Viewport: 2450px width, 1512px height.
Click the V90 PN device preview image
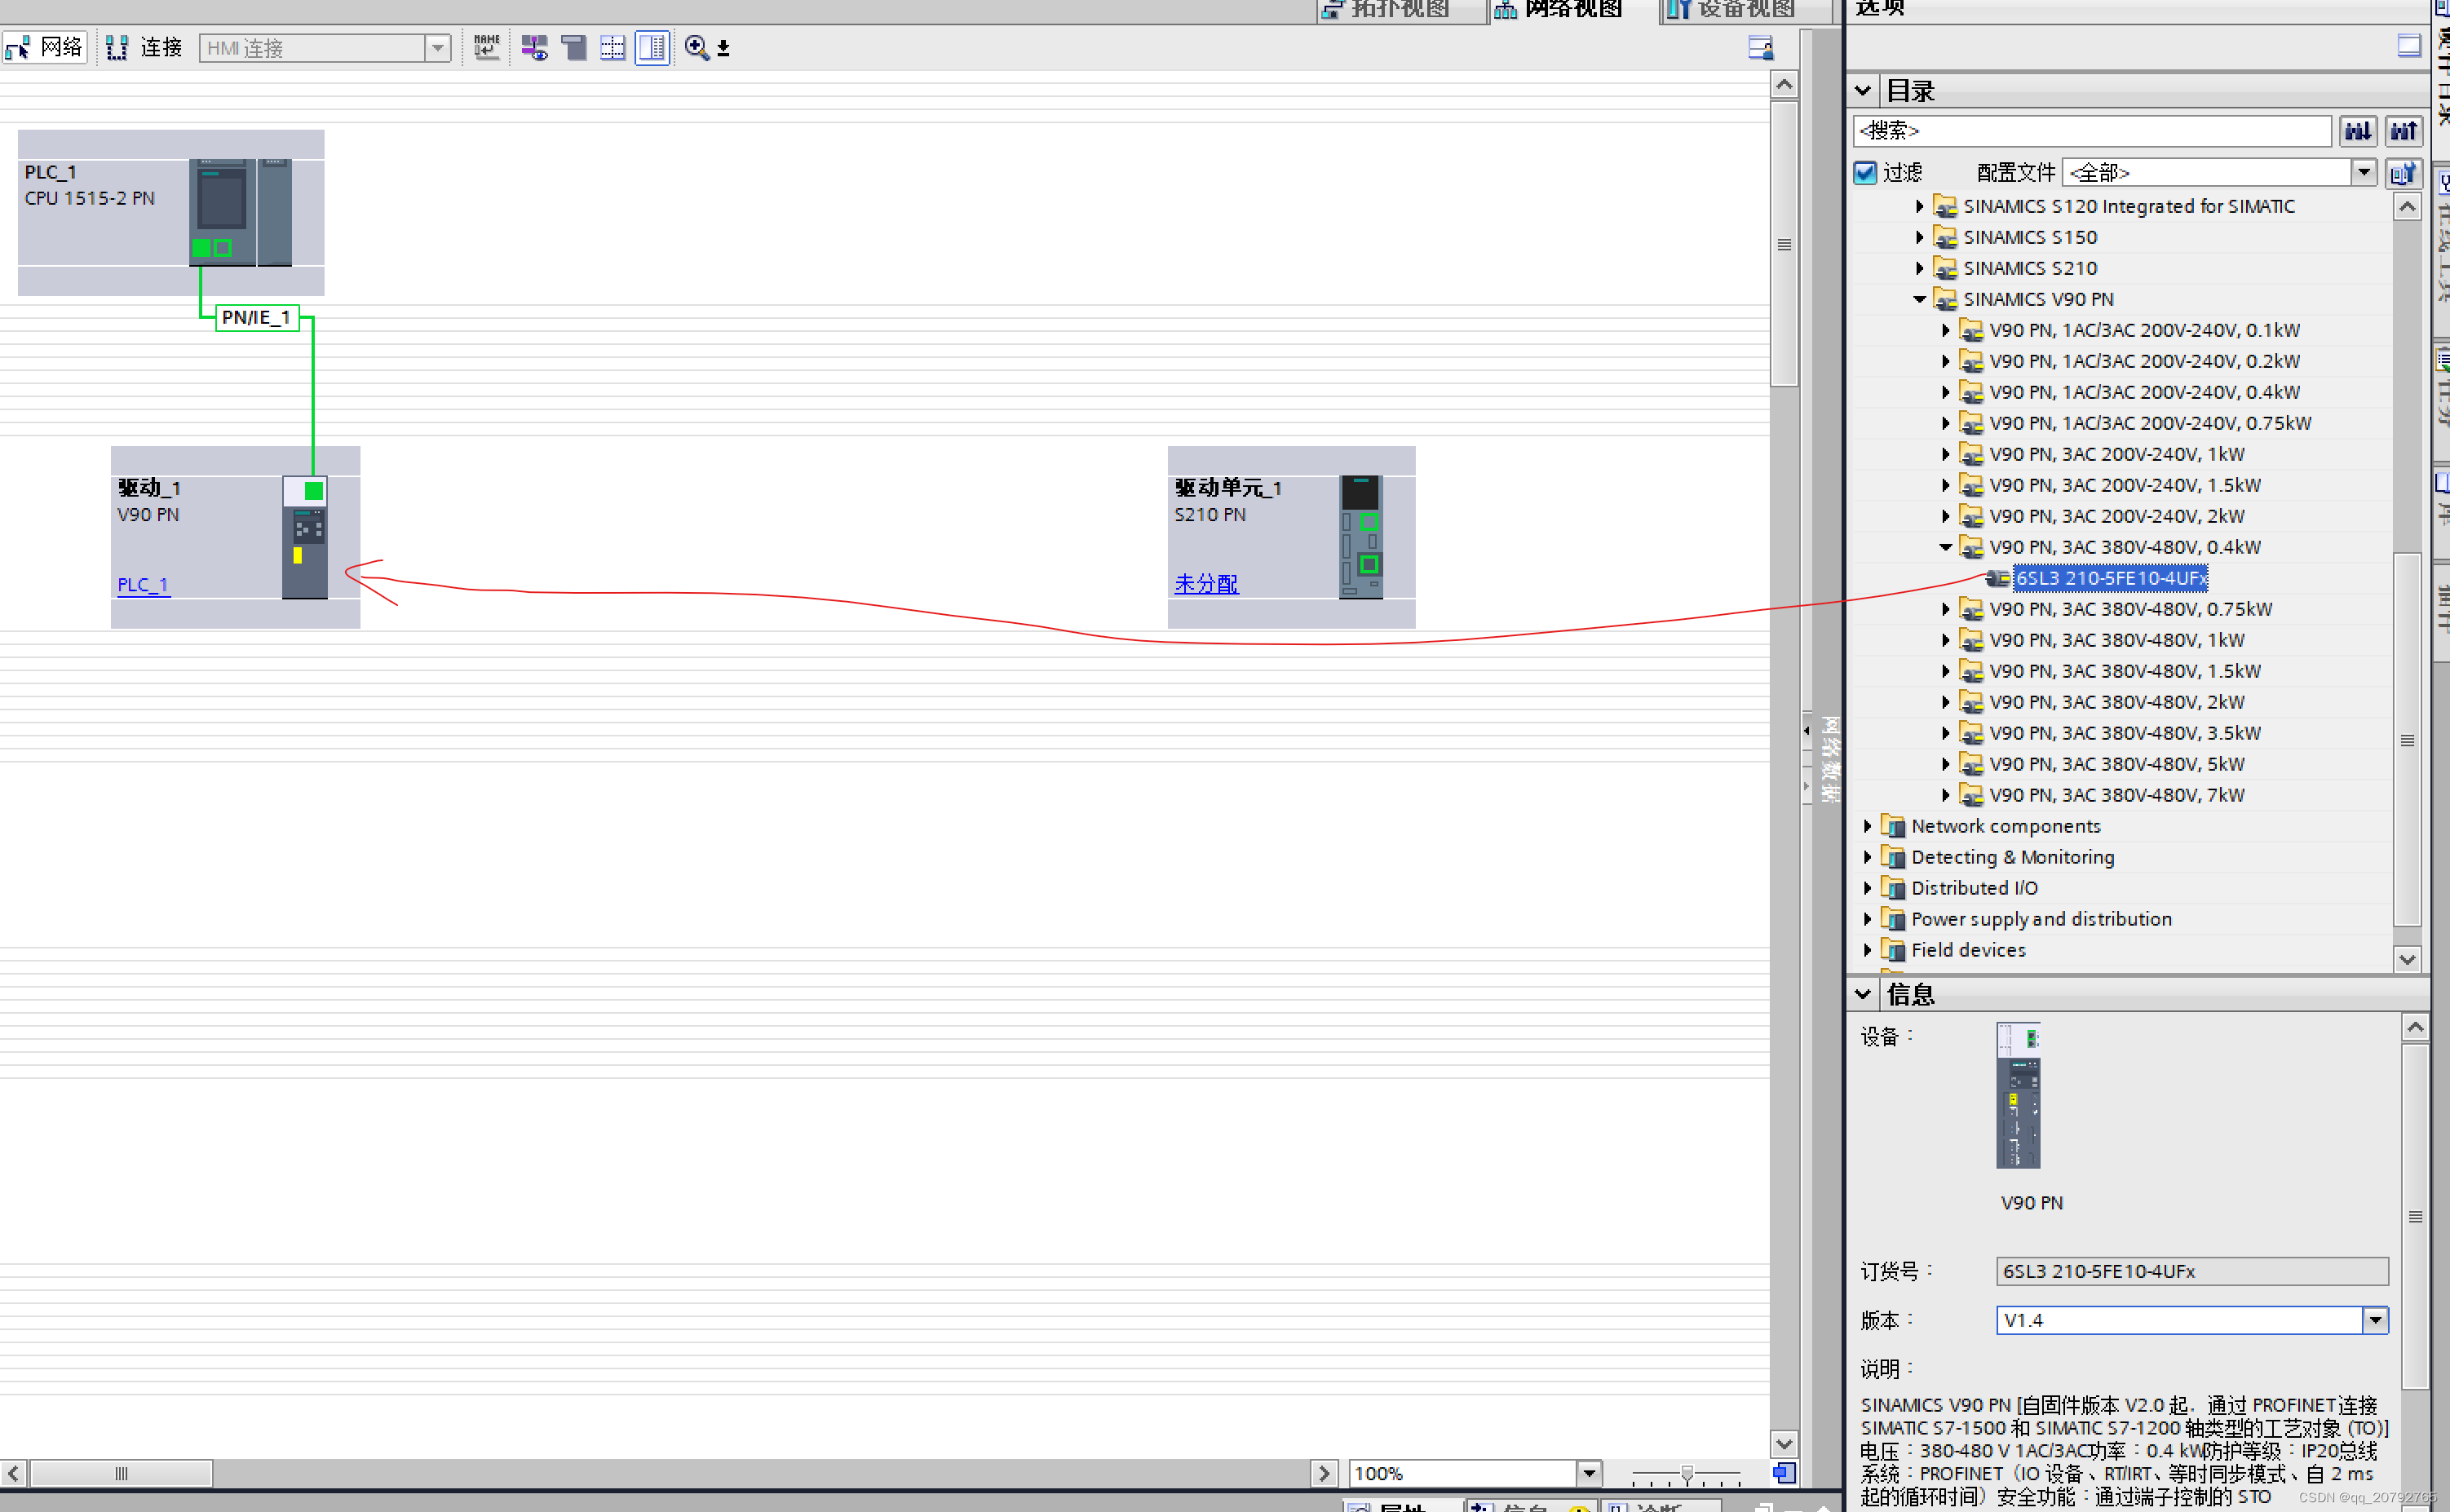[2018, 1095]
